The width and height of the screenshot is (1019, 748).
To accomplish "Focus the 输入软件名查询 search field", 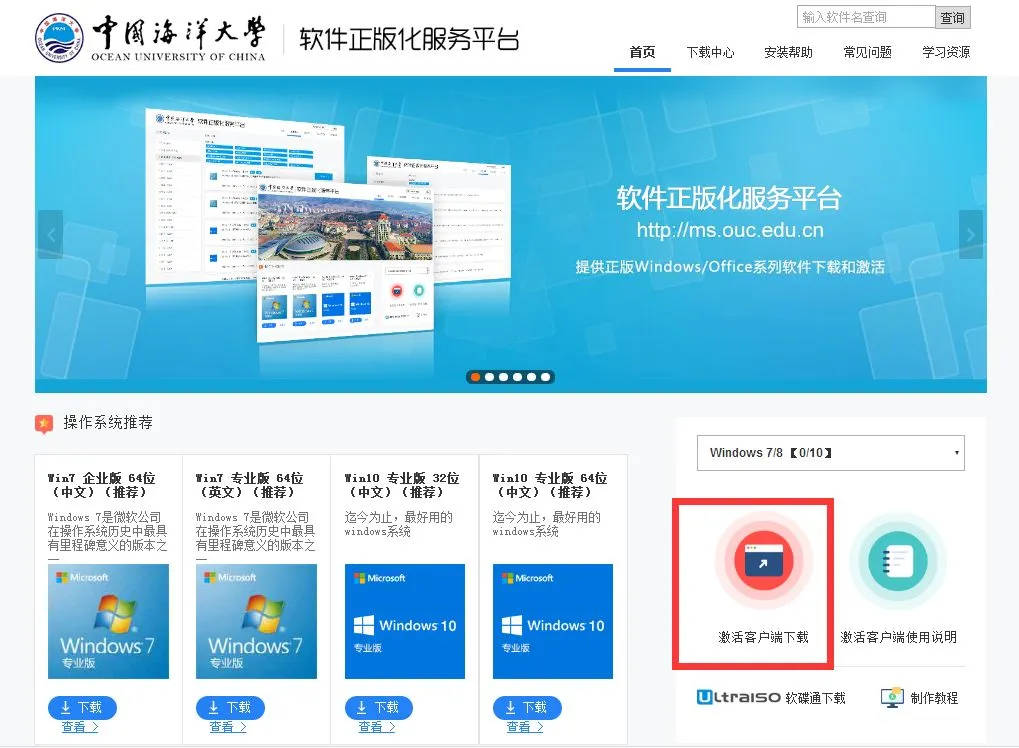I will coord(866,17).
